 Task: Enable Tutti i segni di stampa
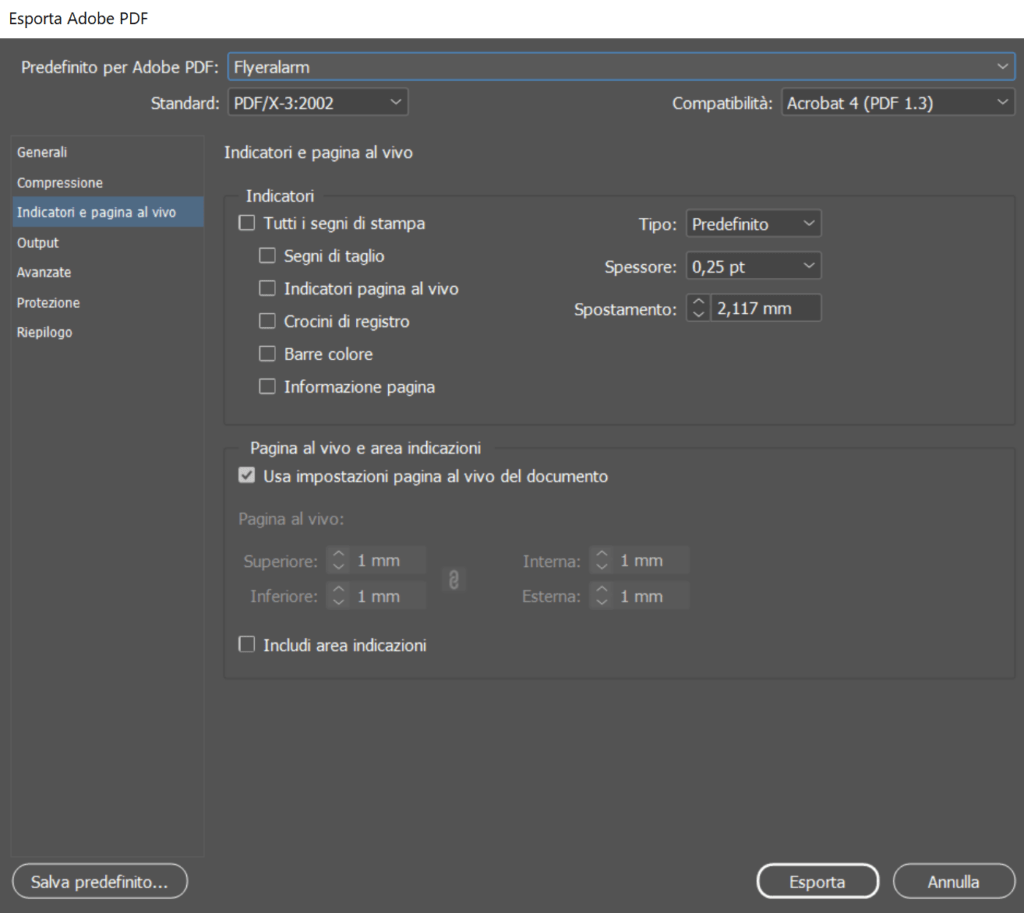point(246,223)
